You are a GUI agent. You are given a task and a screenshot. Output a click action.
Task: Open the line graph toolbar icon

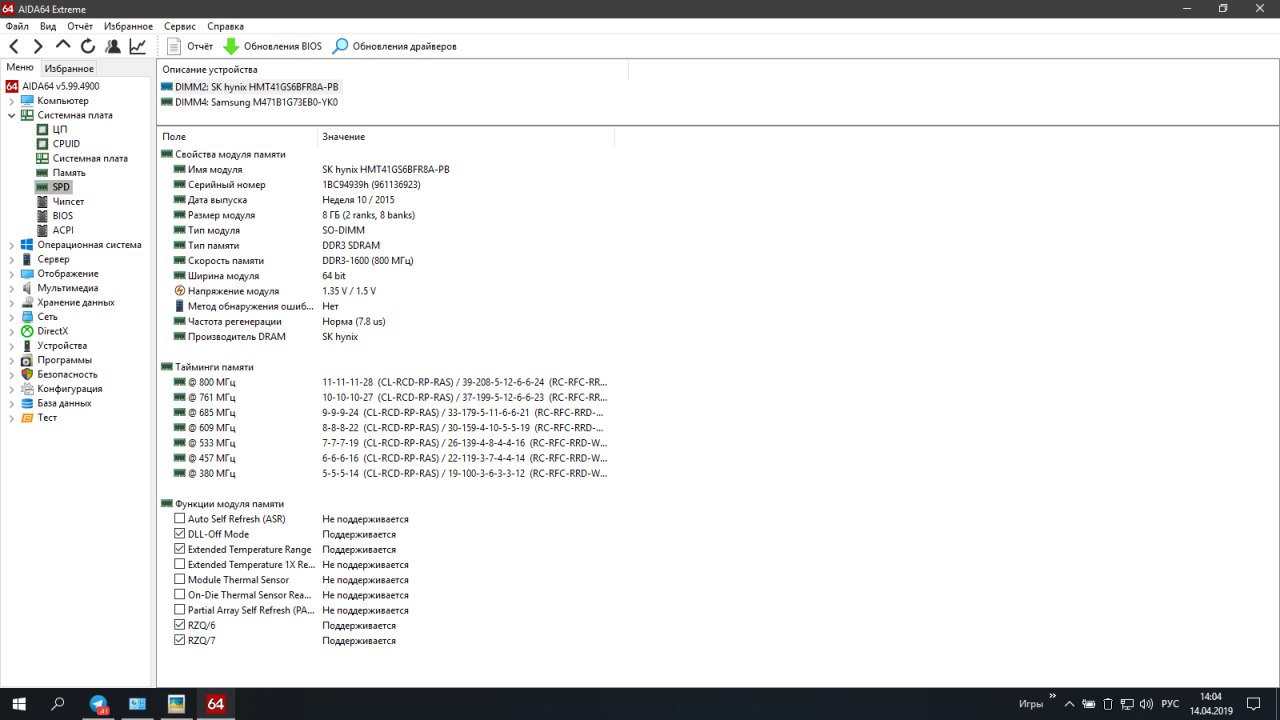click(x=137, y=46)
